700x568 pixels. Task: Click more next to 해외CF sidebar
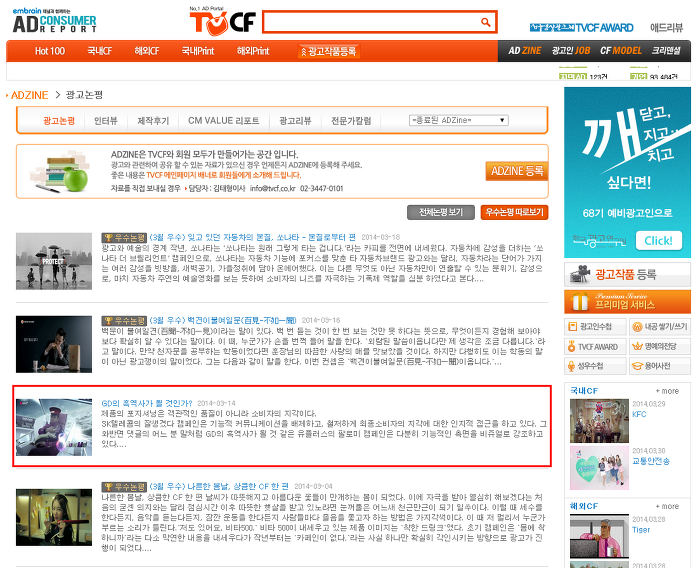[667, 506]
